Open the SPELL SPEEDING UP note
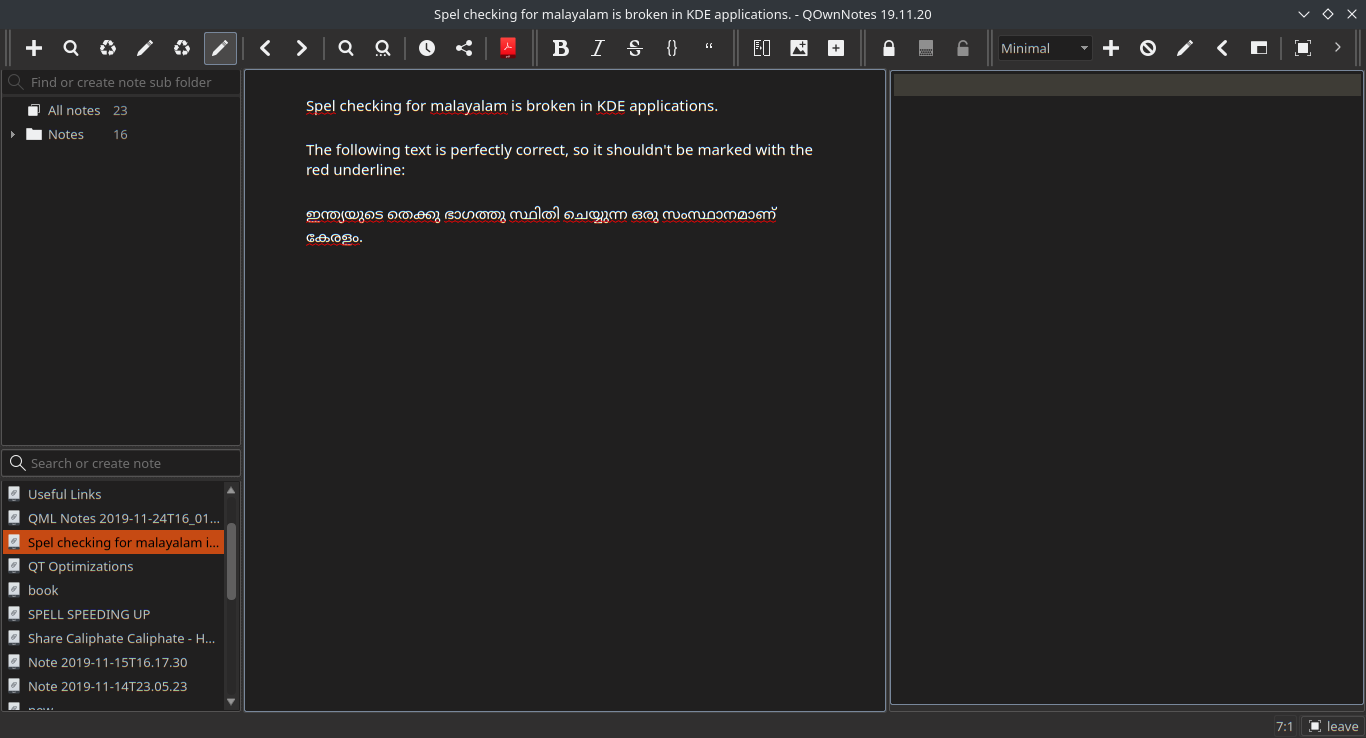Screen dimensions: 1366x738 coord(114,614)
